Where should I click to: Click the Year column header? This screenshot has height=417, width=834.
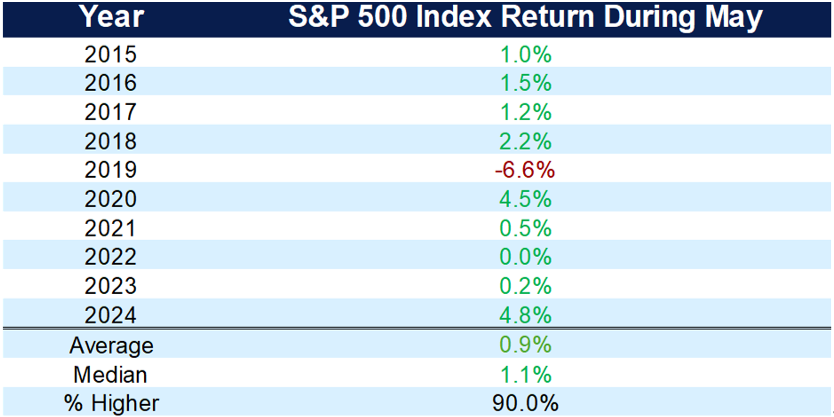(109, 17)
